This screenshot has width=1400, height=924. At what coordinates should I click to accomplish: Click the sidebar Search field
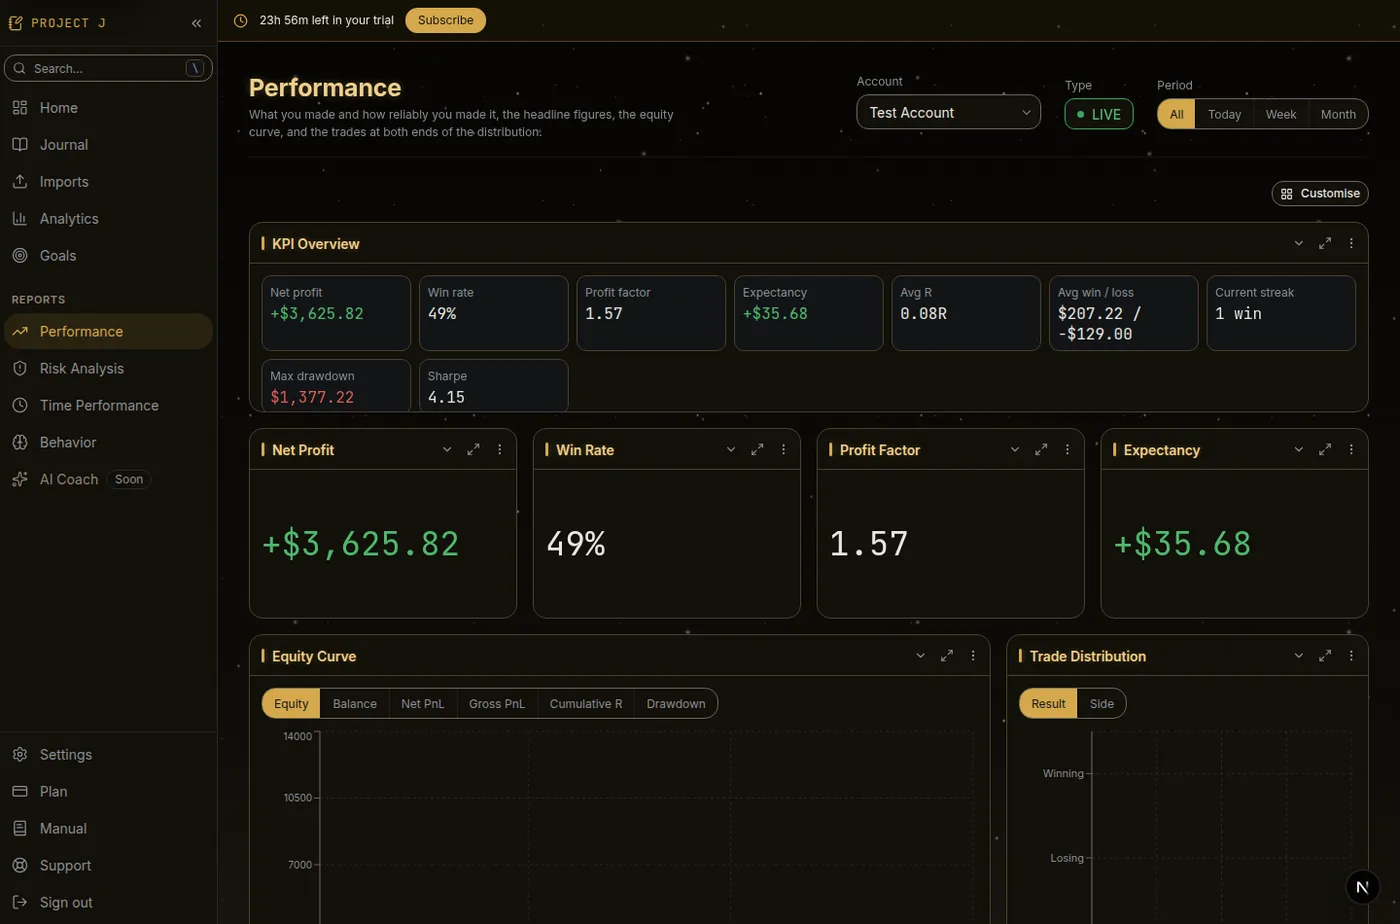108,68
